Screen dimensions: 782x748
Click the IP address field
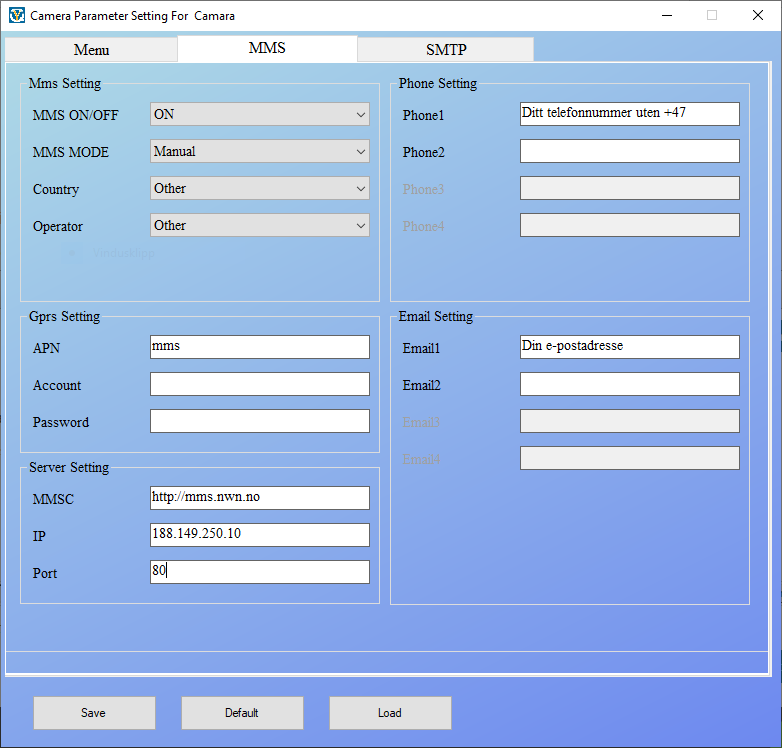coord(260,535)
